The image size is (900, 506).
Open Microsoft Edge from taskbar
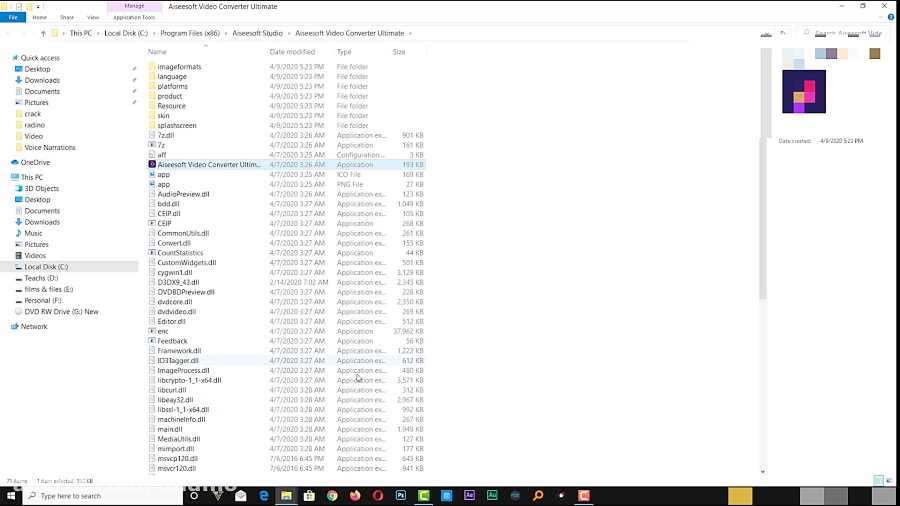point(263,496)
